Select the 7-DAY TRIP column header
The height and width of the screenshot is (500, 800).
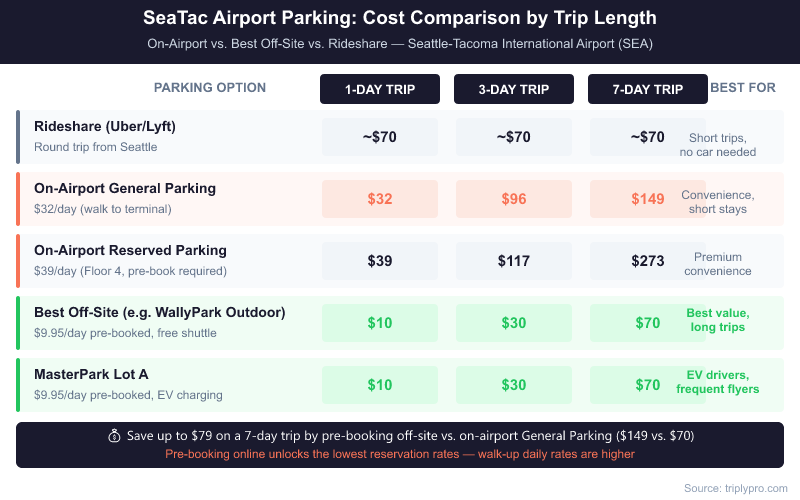648,89
